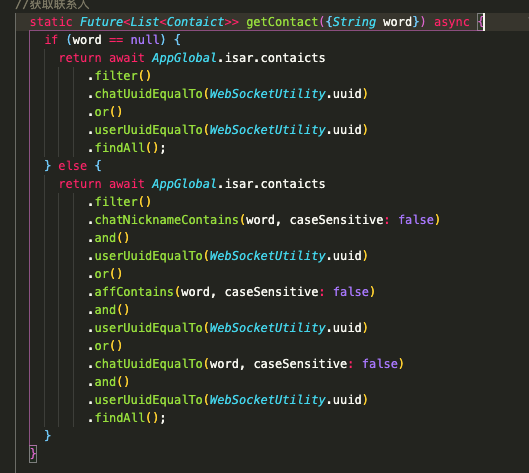Click 'false' on the affContains line

(x=351, y=292)
